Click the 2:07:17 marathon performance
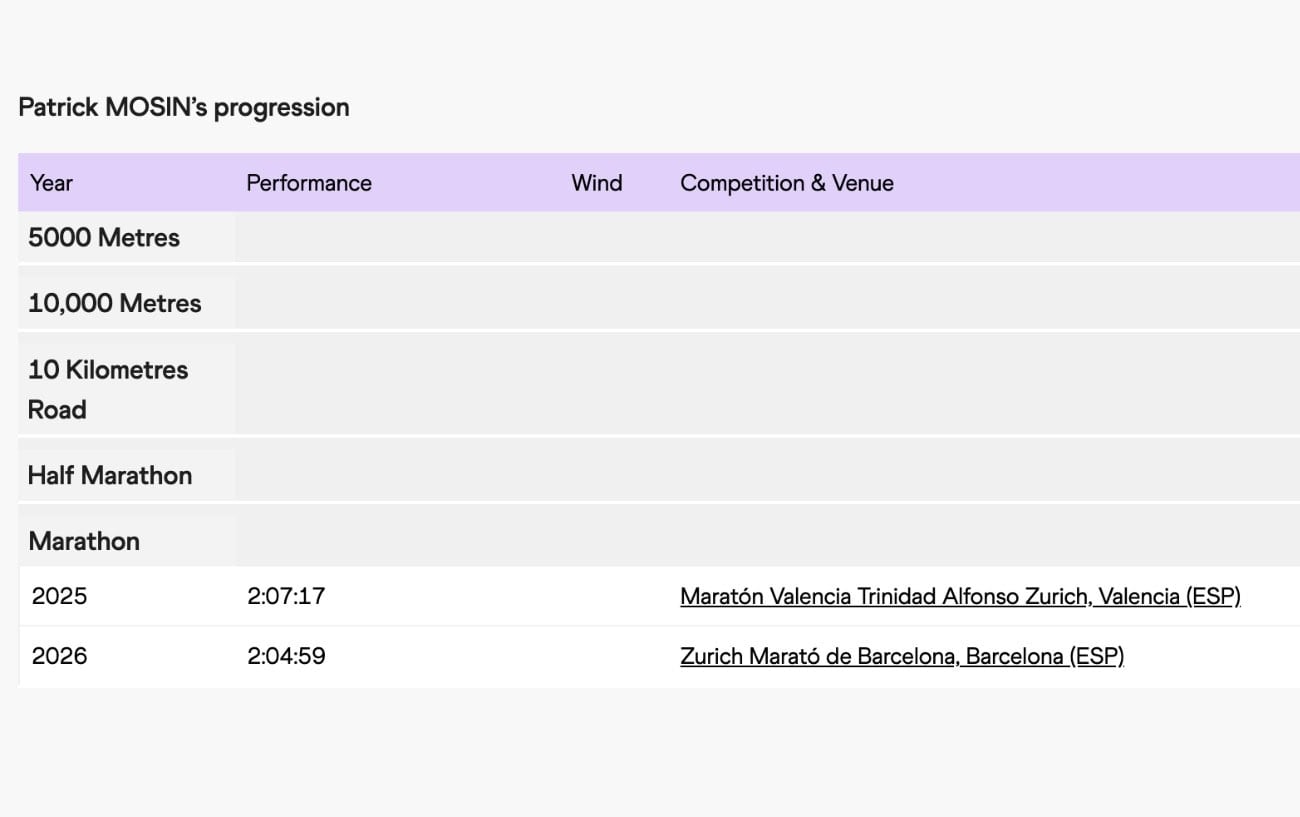1300x817 pixels. [286, 597]
